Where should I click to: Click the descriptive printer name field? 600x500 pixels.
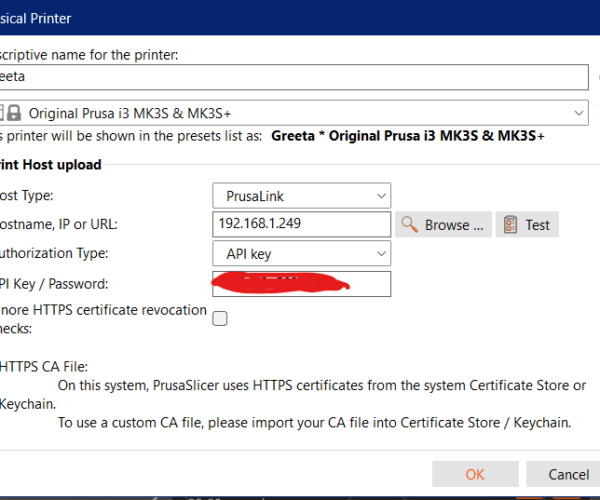pos(294,77)
